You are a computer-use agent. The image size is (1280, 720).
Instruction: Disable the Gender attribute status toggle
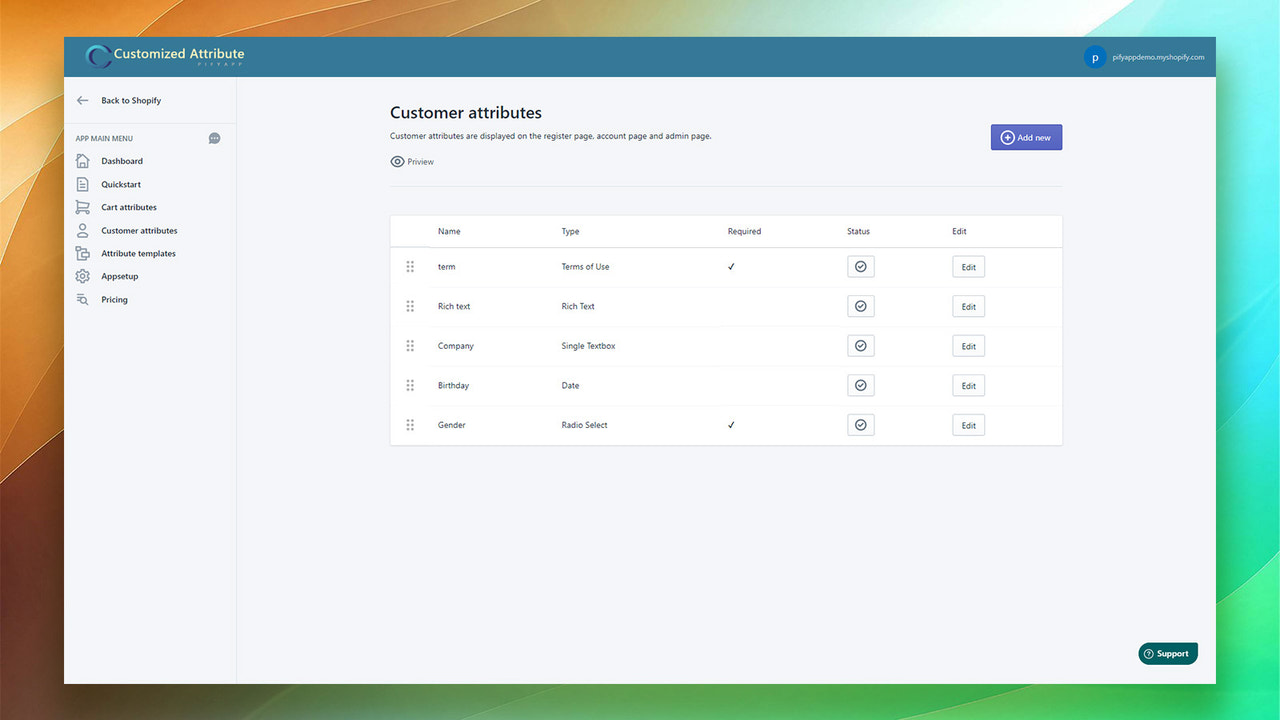tap(860, 424)
